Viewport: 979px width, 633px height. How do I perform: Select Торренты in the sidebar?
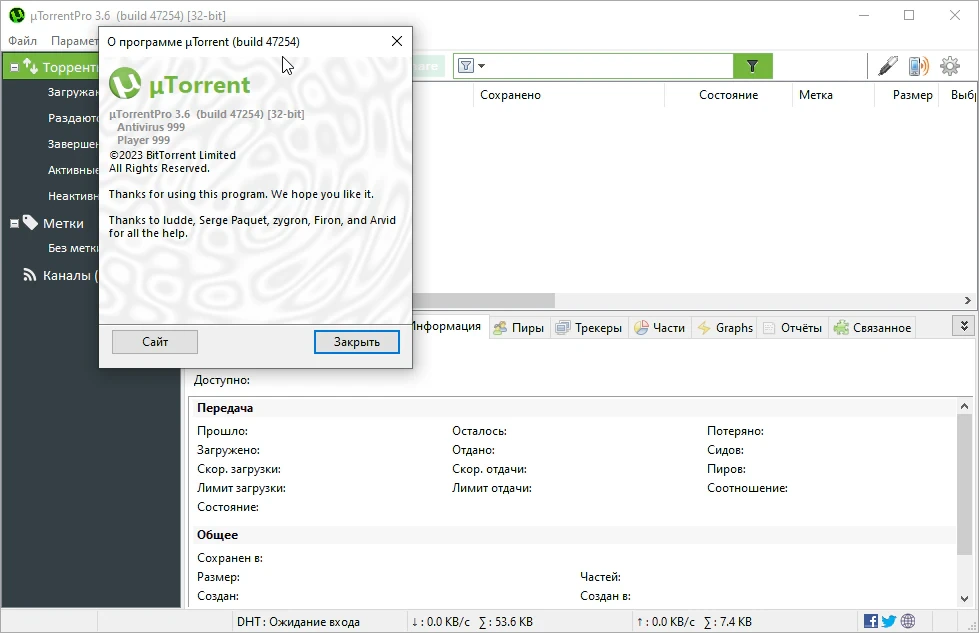click(70, 67)
